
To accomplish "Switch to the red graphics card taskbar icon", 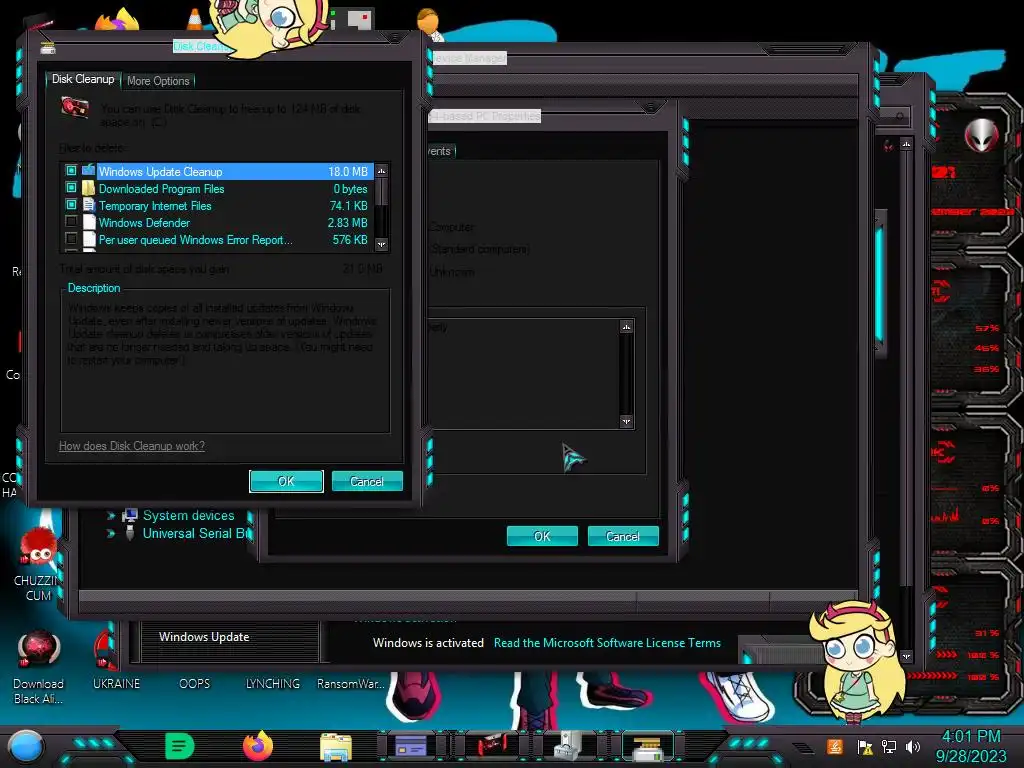I will coord(491,746).
